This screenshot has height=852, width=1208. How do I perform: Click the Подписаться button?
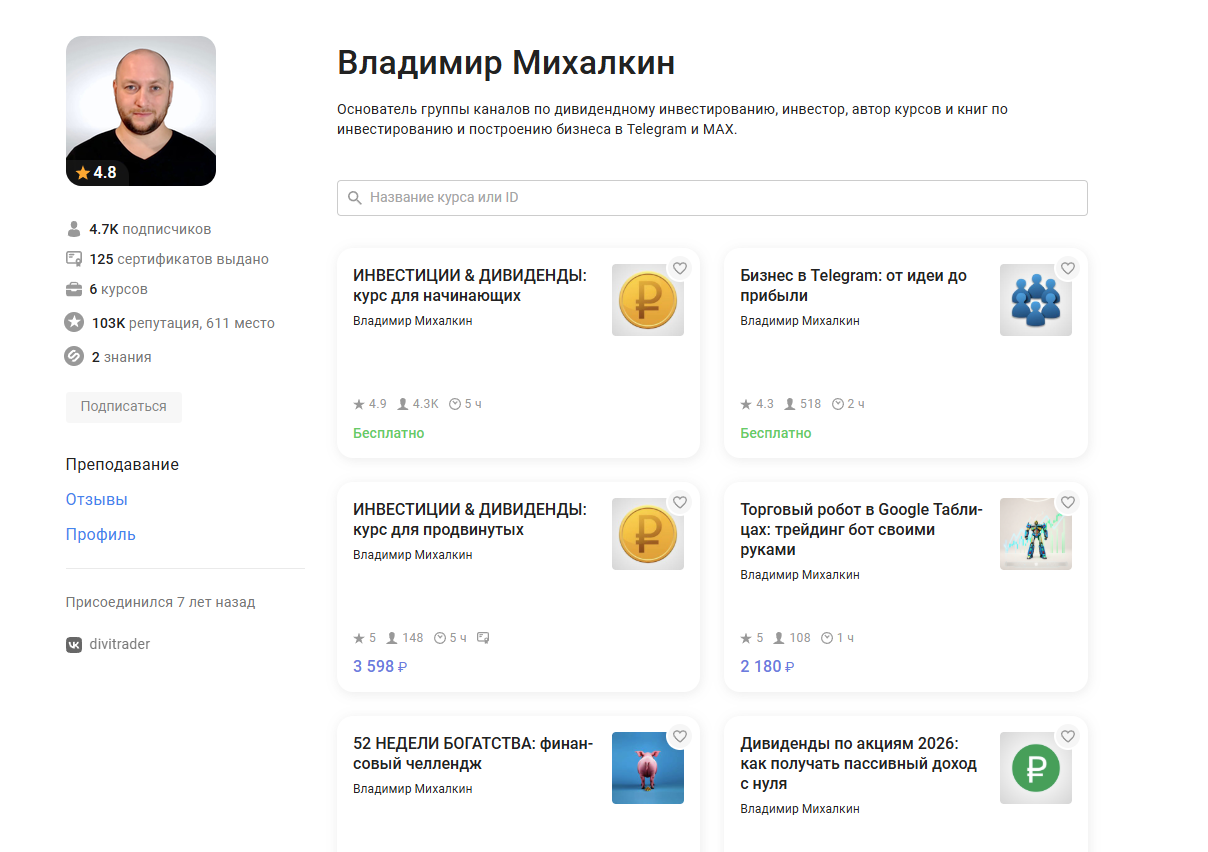[x=124, y=407]
